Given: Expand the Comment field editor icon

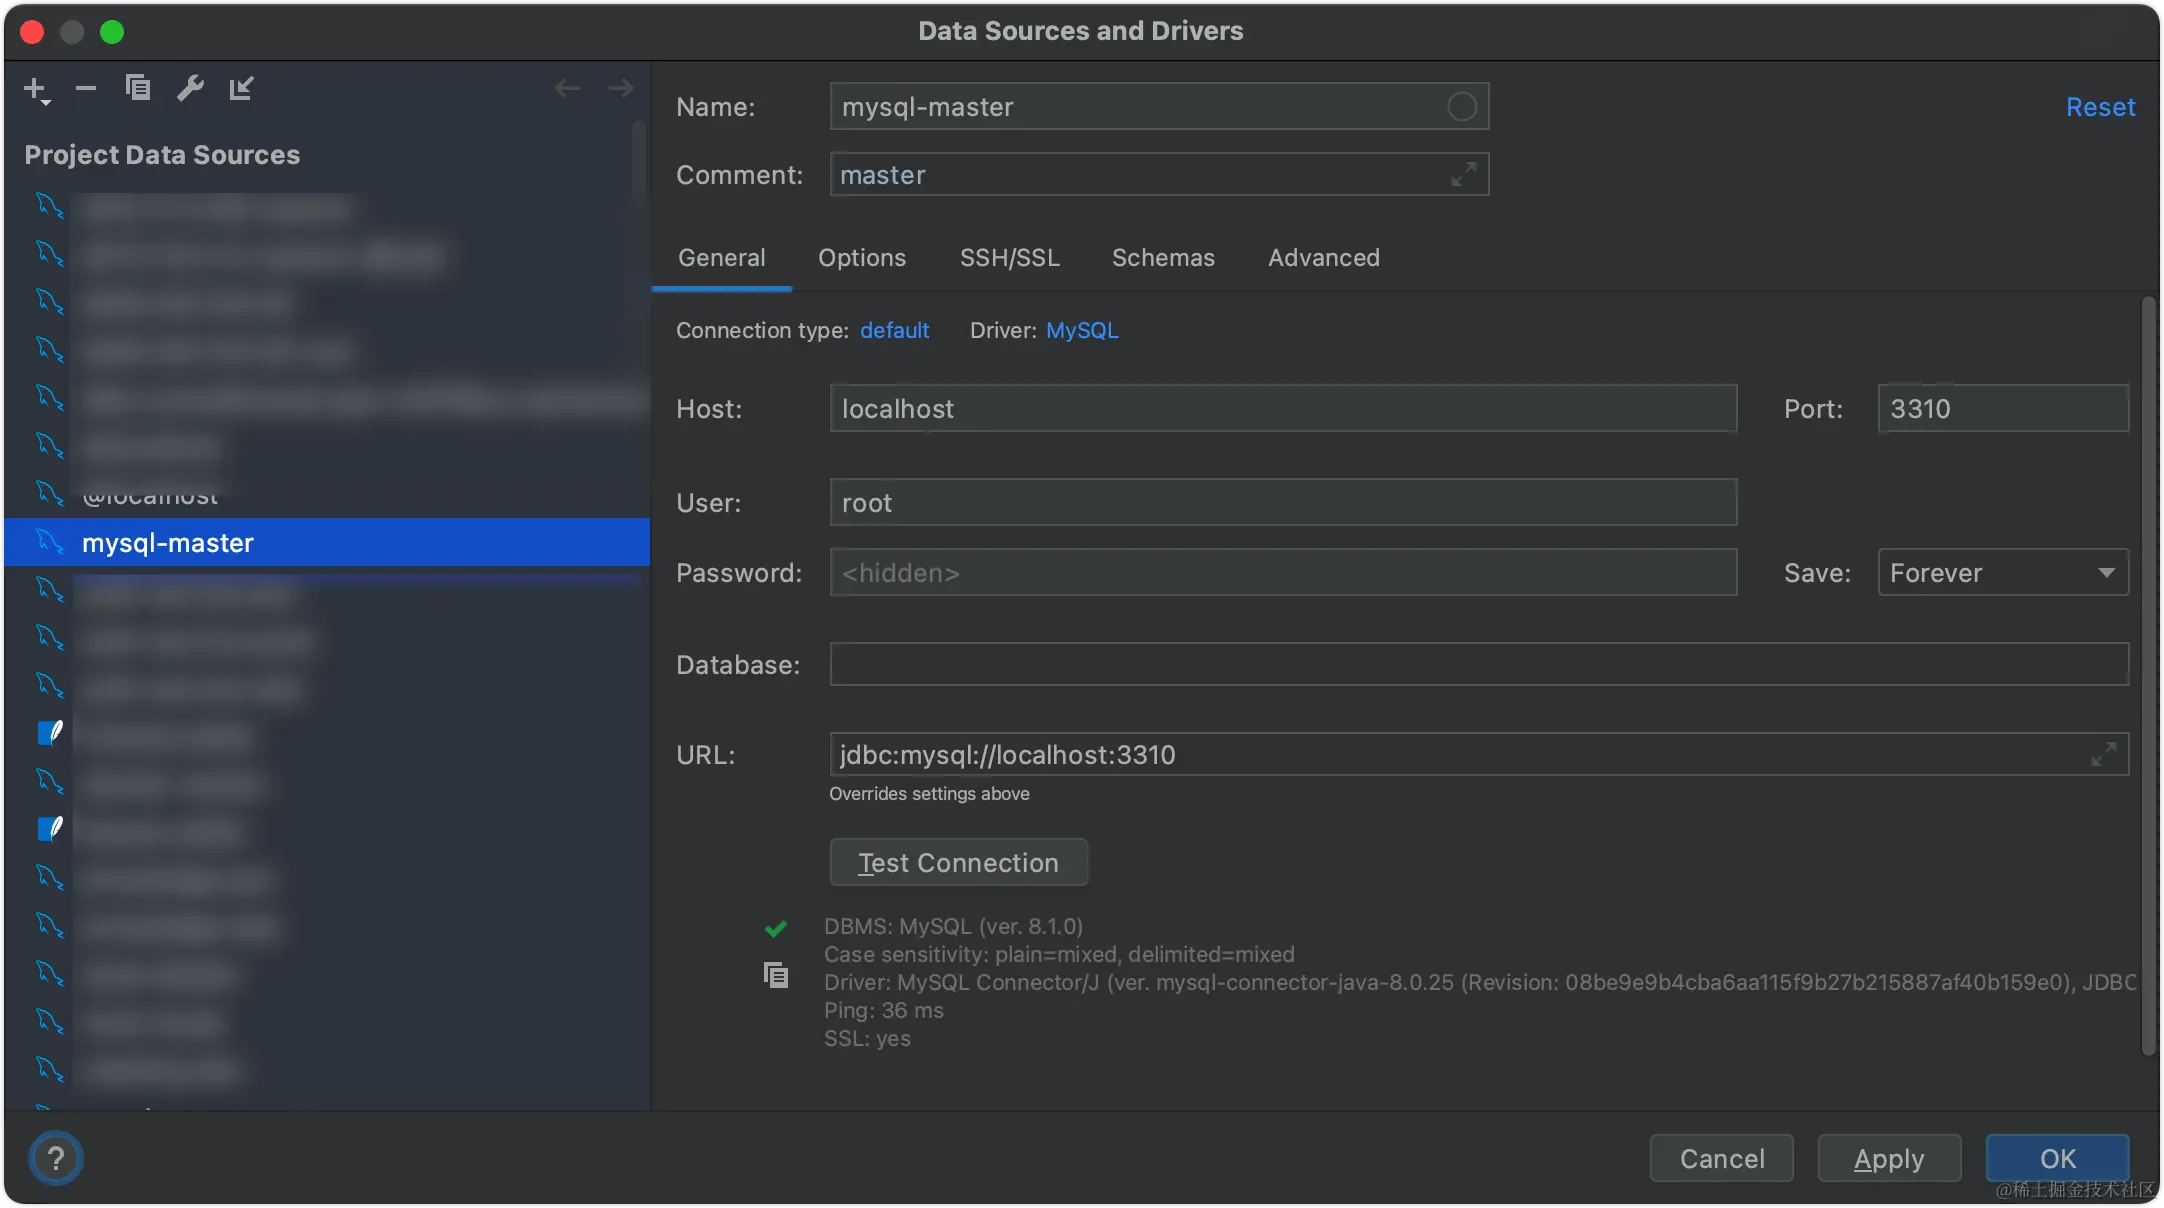Looking at the screenshot, I should 1463,175.
